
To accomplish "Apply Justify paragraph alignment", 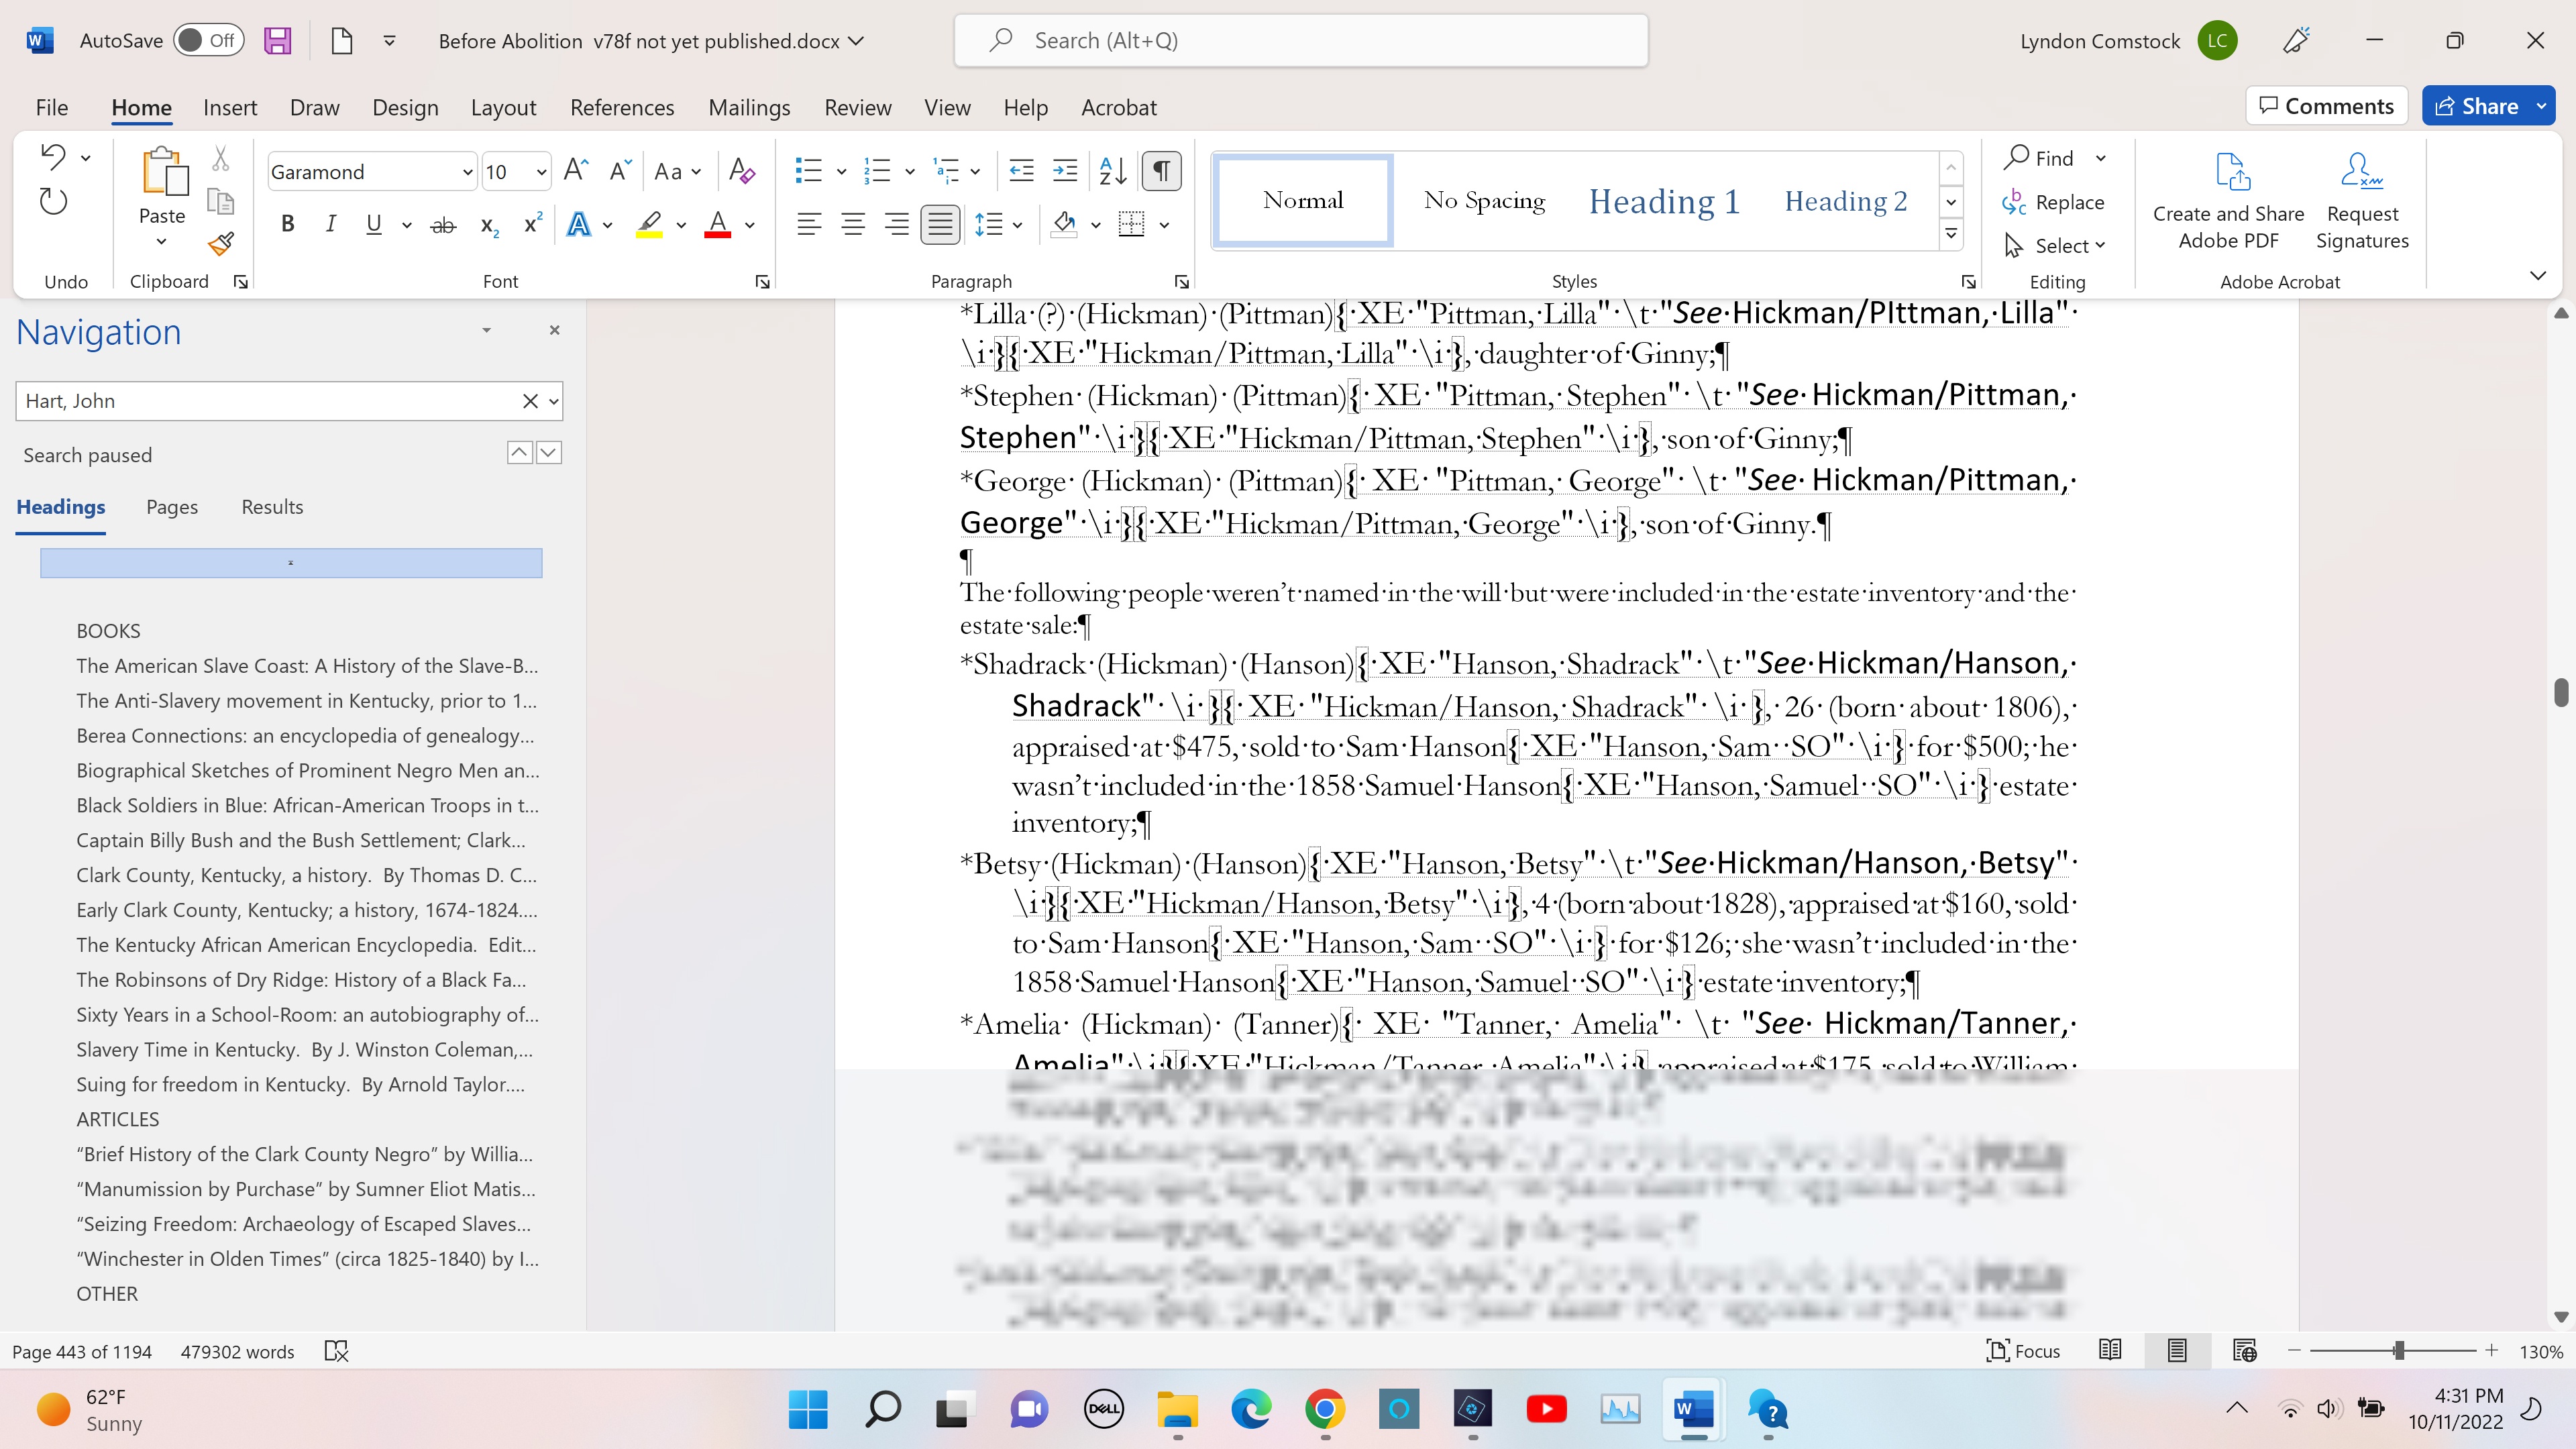I will 940,224.
